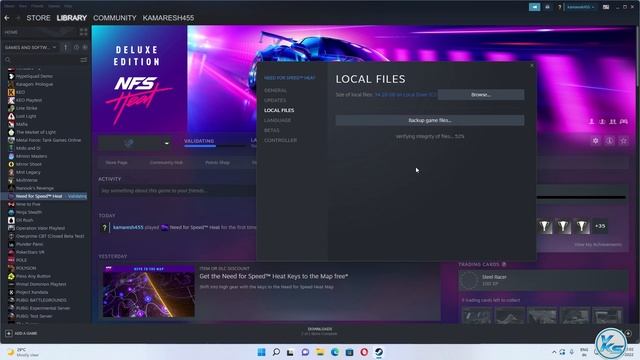Open the COMMUNITY section
The height and width of the screenshot is (360, 640).
click(x=115, y=18)
